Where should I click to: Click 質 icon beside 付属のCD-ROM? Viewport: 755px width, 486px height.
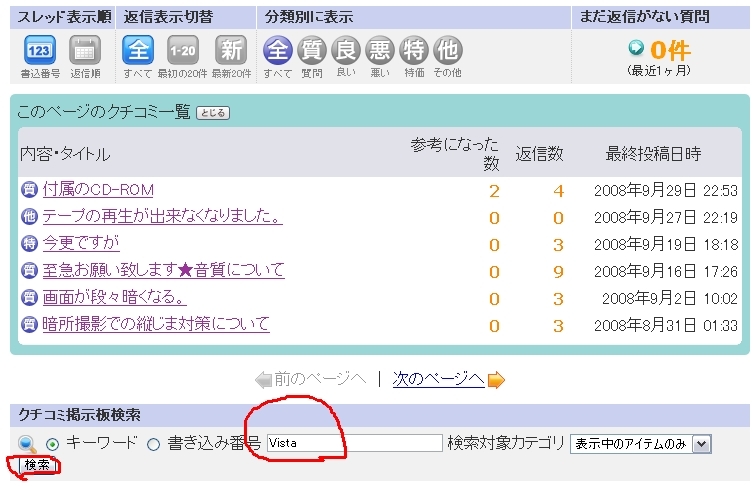[29, 189]
